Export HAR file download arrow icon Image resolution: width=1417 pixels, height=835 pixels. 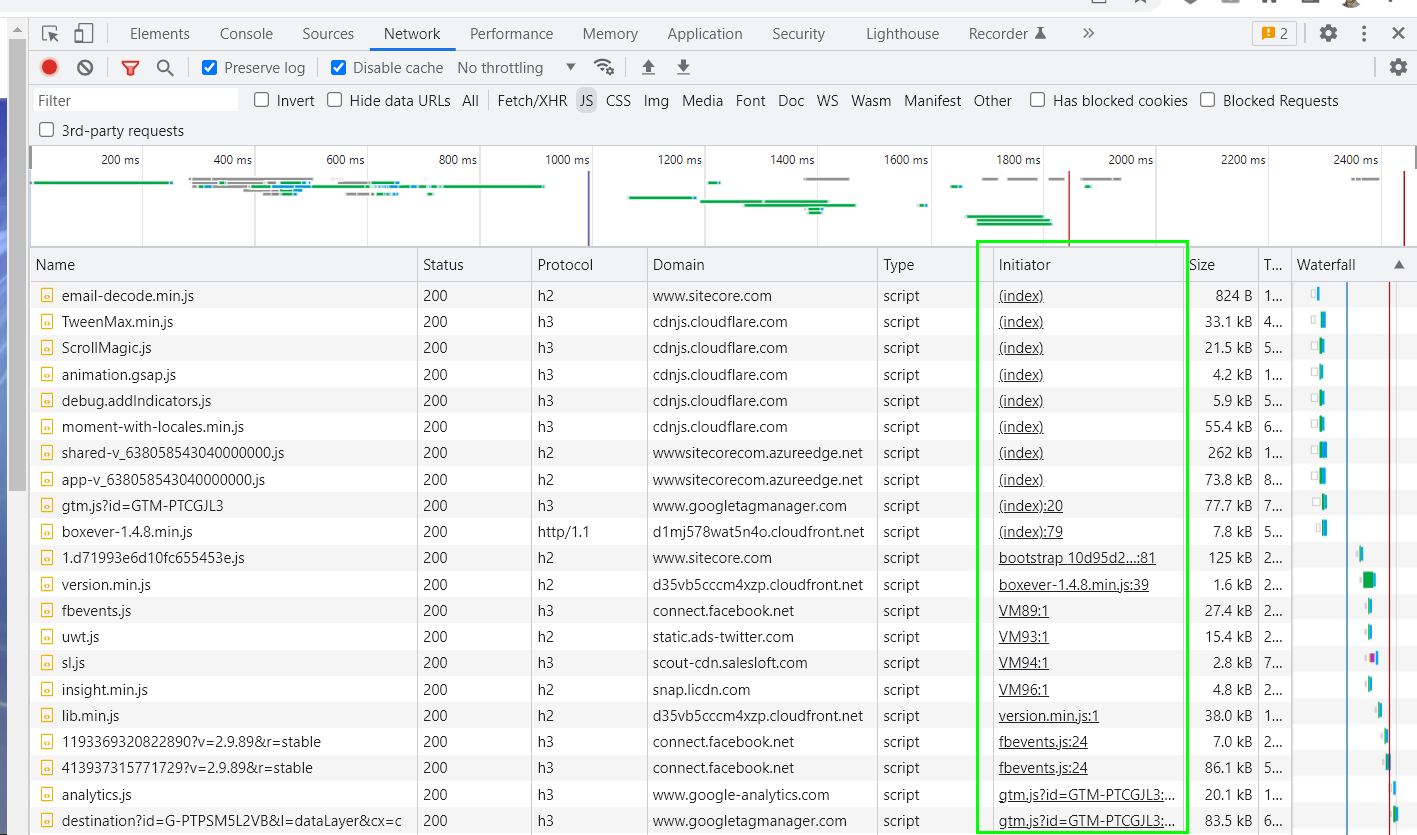point(683,68)
